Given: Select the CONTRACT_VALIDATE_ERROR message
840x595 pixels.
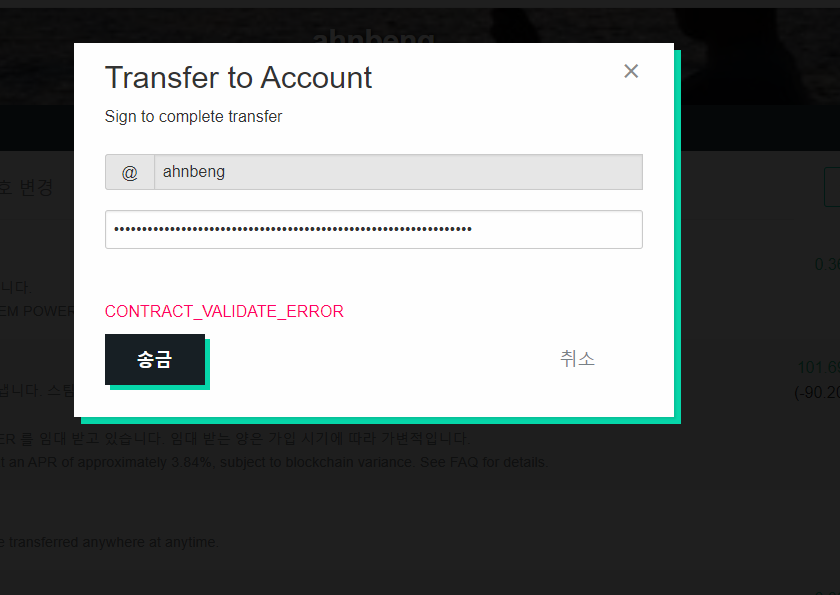Looking at the screenshot, I should click(224, 311).
